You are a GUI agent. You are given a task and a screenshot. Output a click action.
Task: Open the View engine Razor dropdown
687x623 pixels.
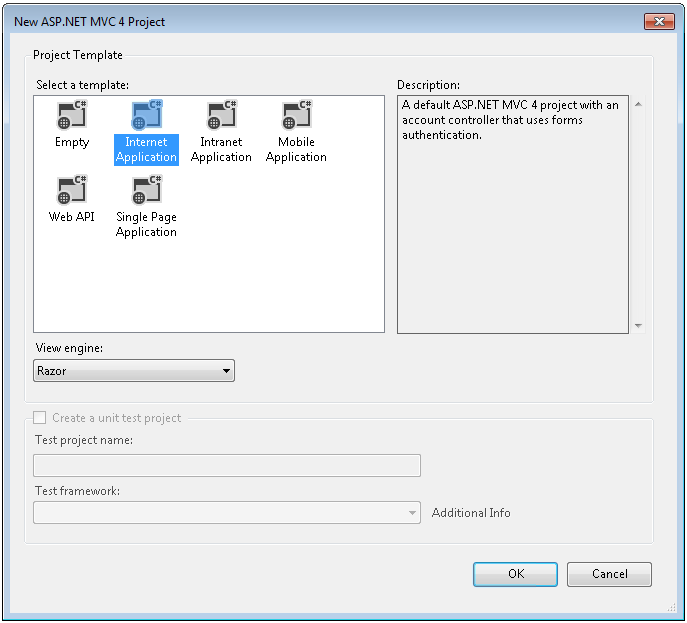[134, 371]
